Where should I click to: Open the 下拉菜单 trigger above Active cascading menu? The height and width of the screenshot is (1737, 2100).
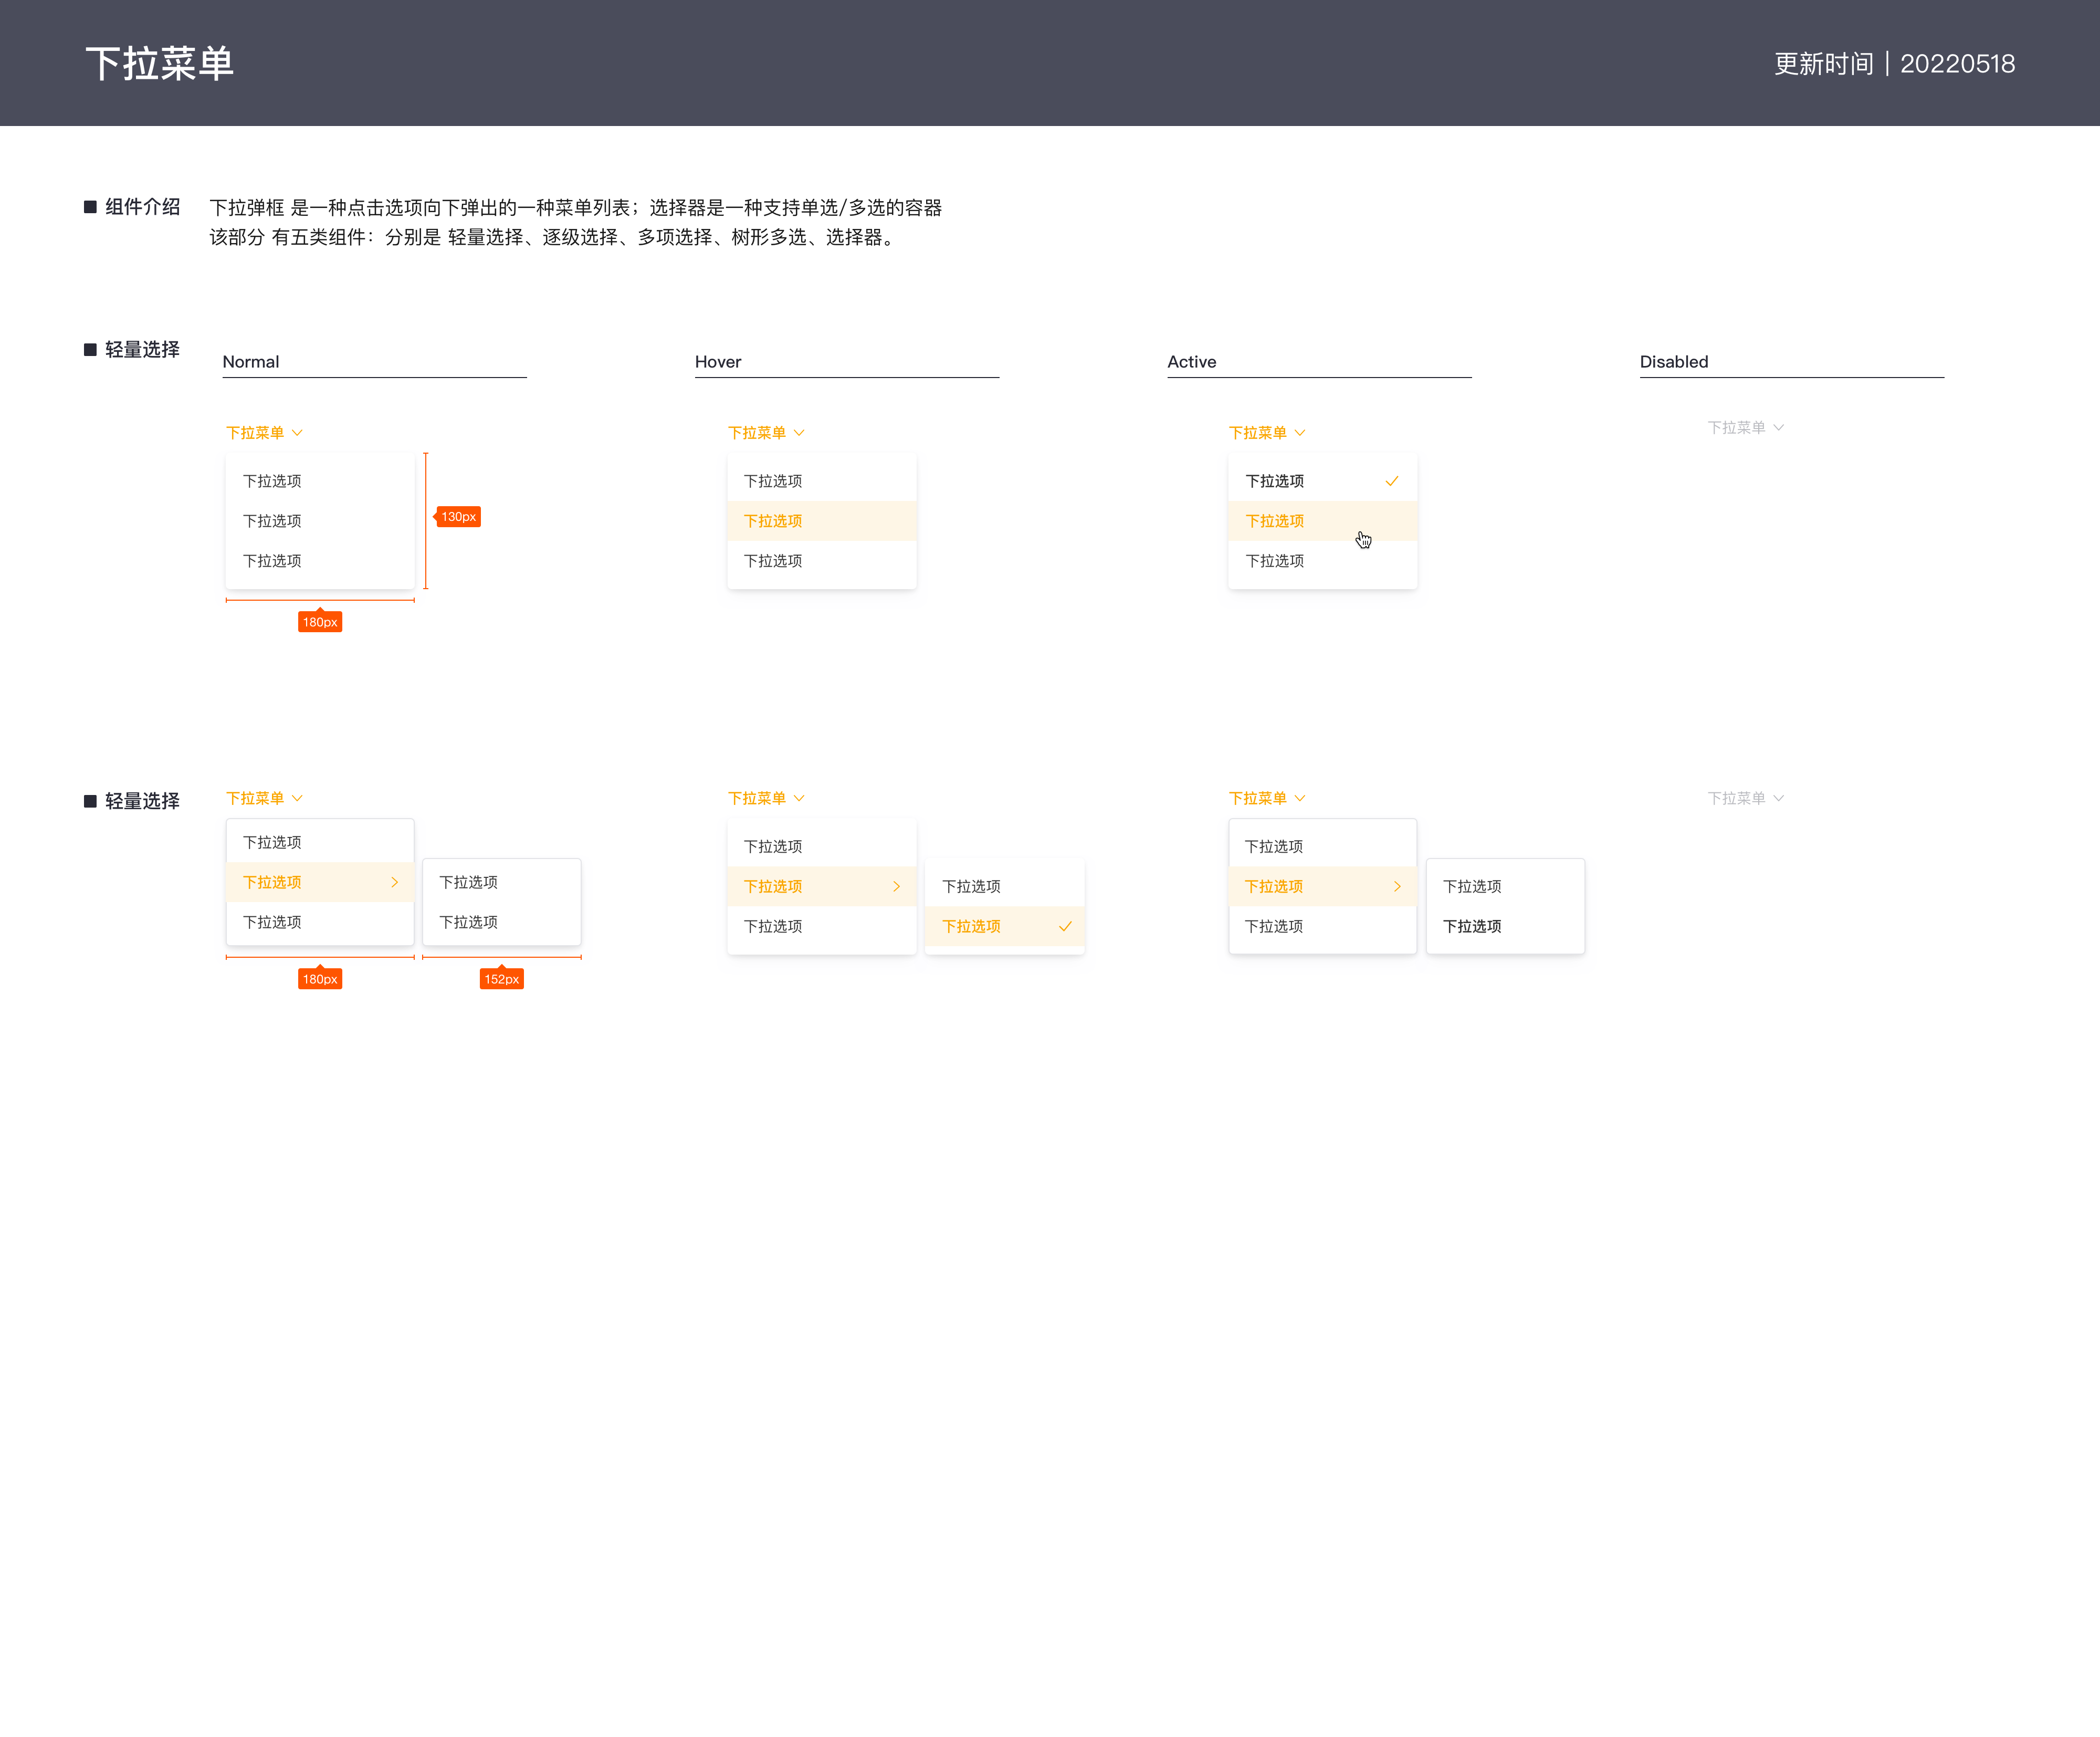point(1267,798)
